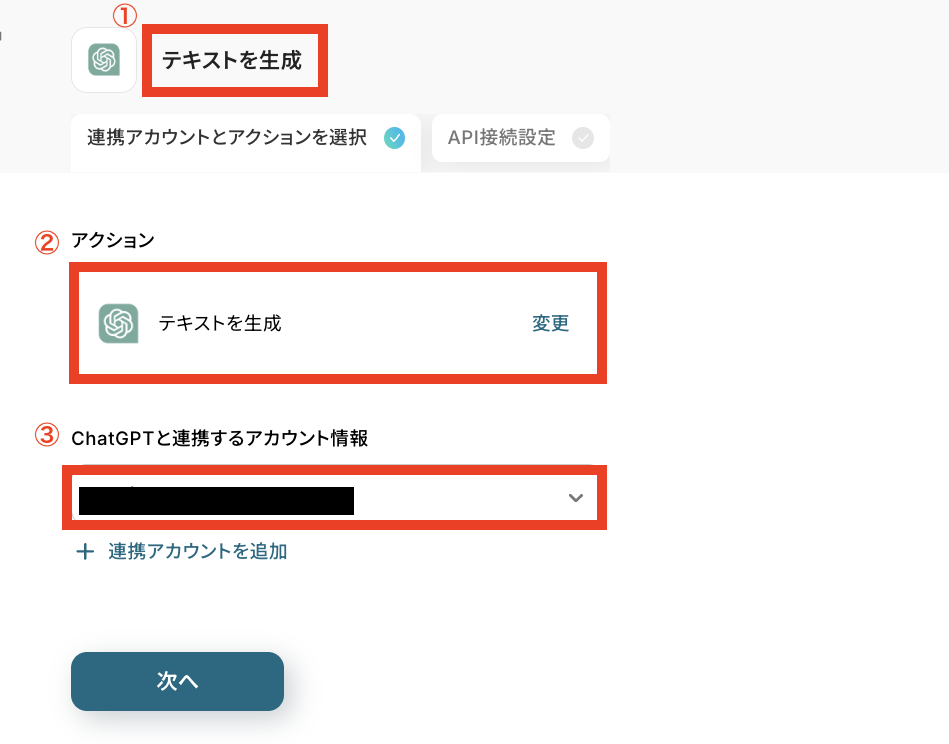This screenshot has width=949, height=744.
Task: Click the gray checkmark on the API接続設定 tab
Action: point(582,138)
